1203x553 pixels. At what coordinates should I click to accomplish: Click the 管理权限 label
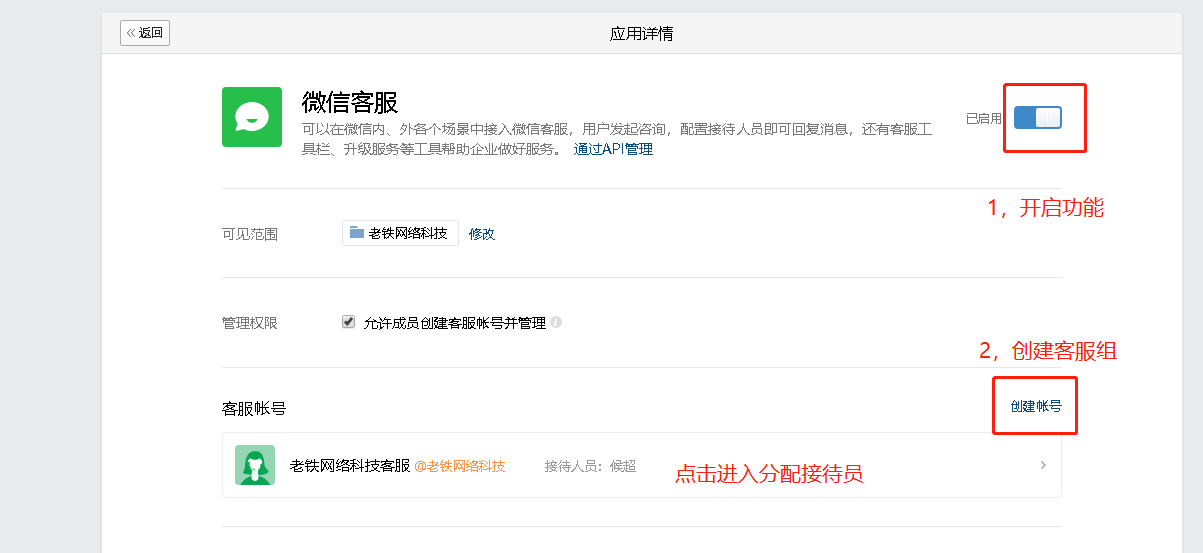(x=250, y=323)
